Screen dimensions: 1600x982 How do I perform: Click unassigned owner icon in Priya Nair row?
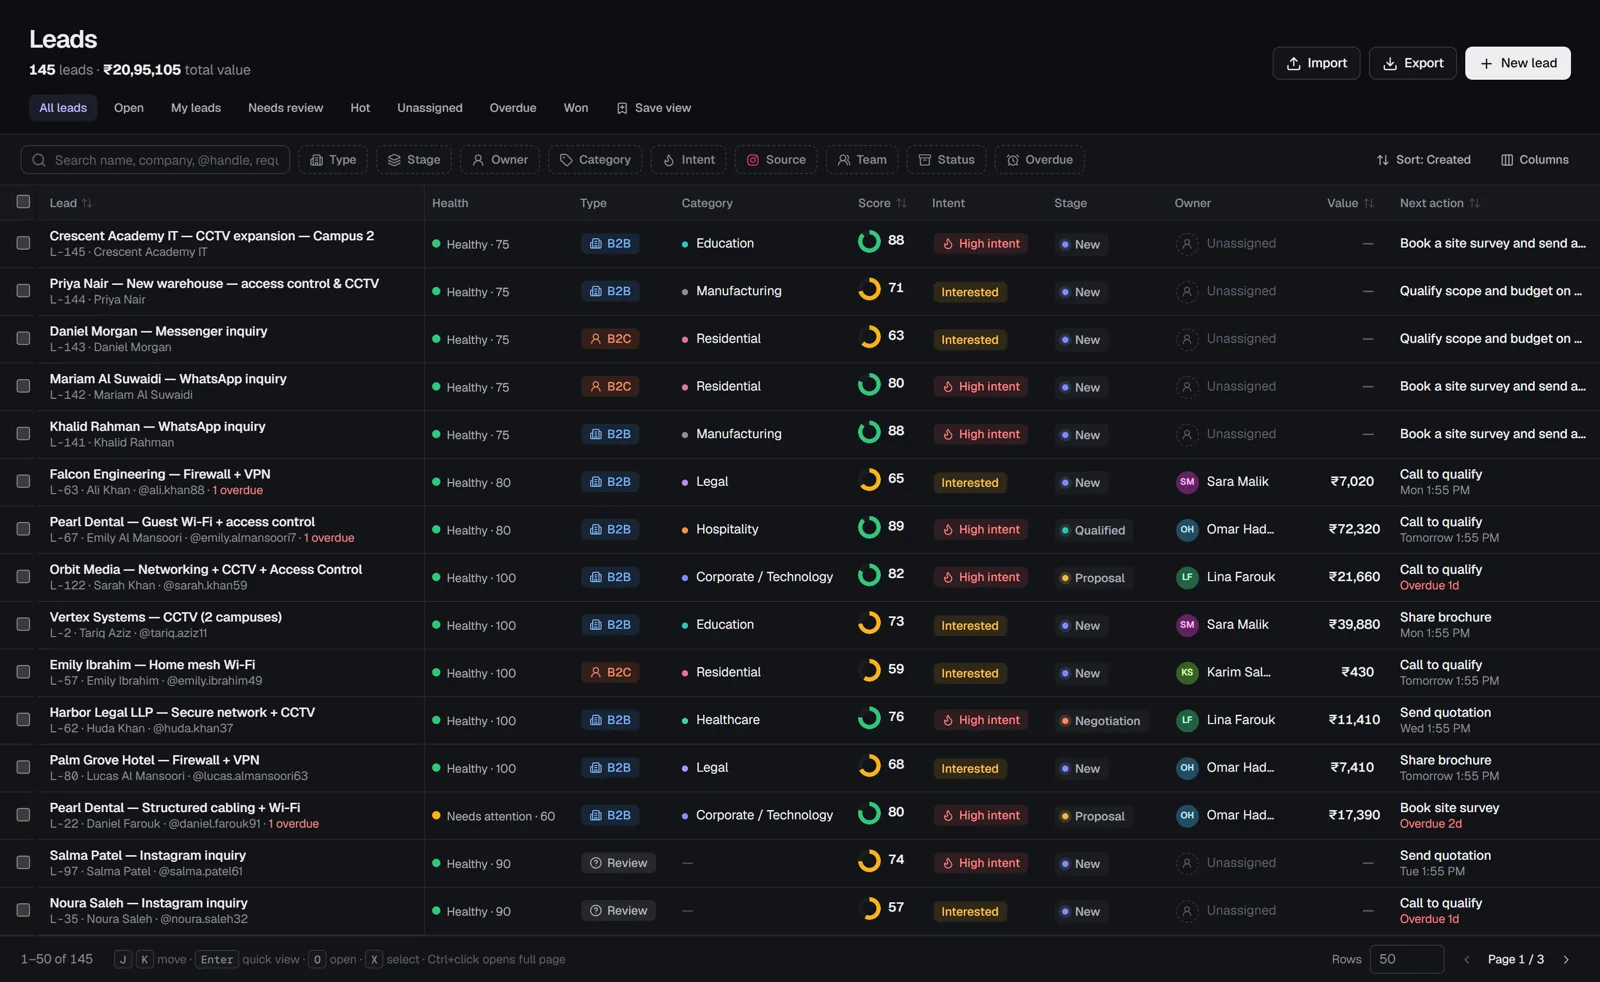pyautogui.click(x=1187, y=292)
